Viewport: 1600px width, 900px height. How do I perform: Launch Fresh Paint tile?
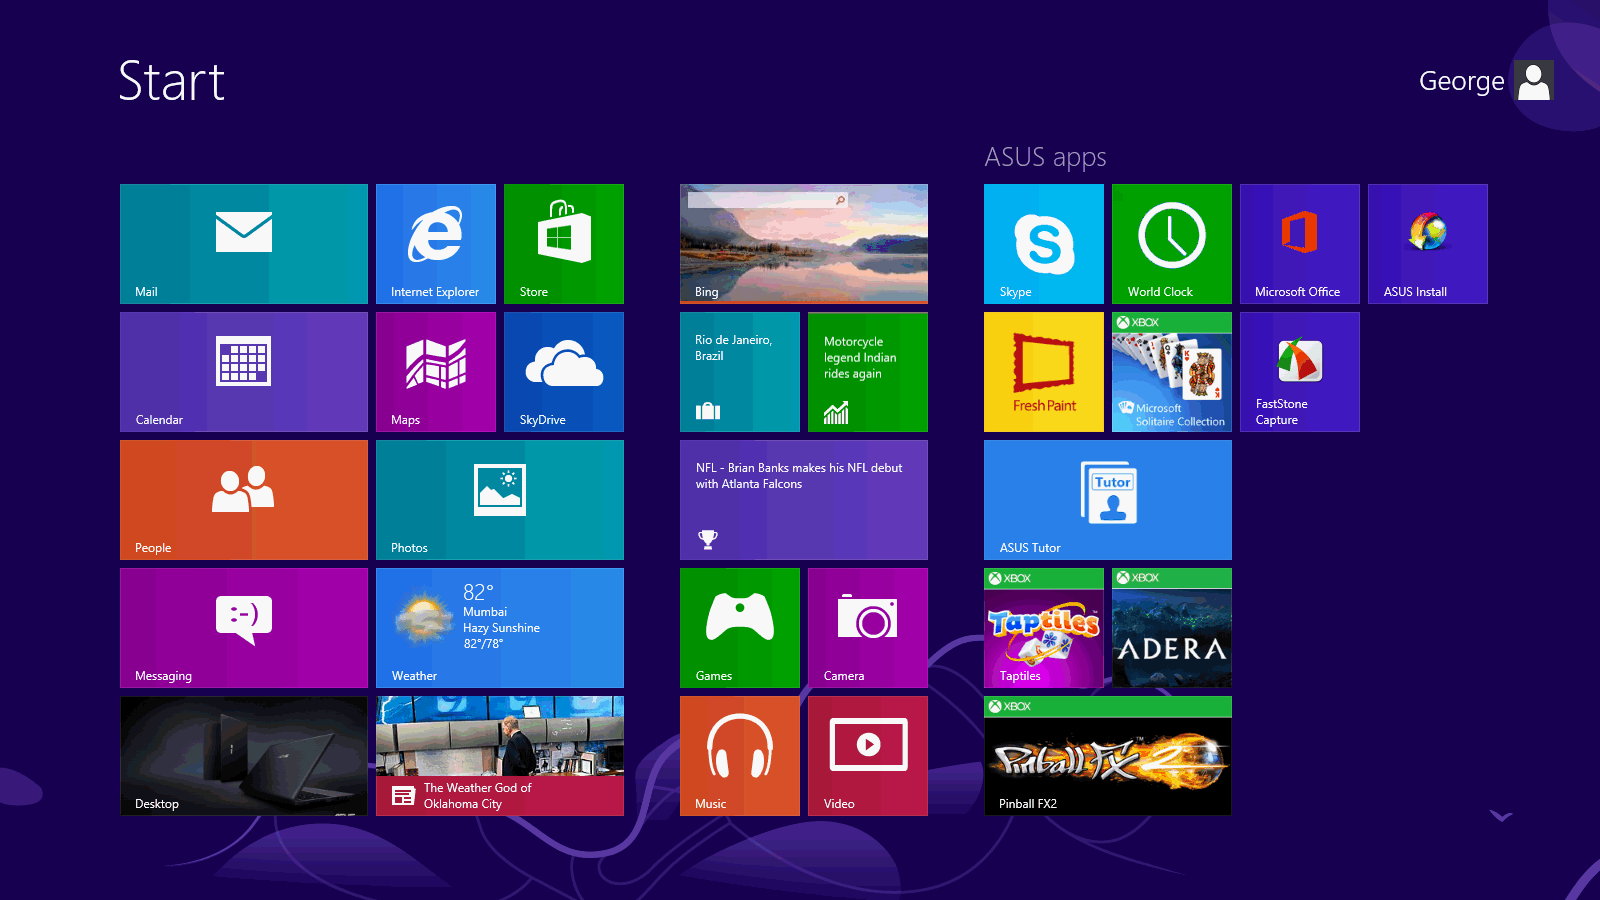click(1044, 372)
